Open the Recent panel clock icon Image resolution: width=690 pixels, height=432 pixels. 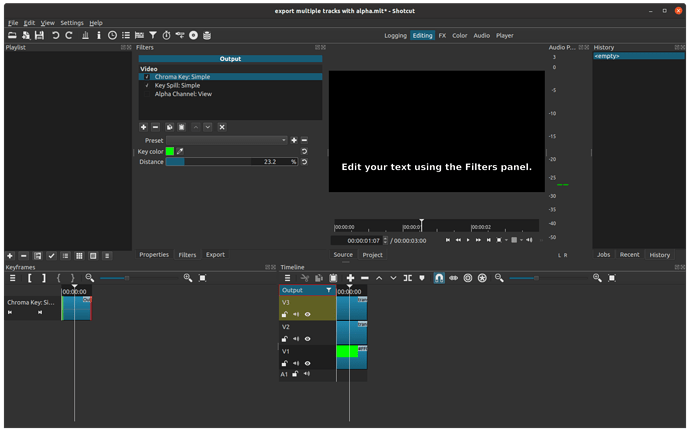coord(112,35)
